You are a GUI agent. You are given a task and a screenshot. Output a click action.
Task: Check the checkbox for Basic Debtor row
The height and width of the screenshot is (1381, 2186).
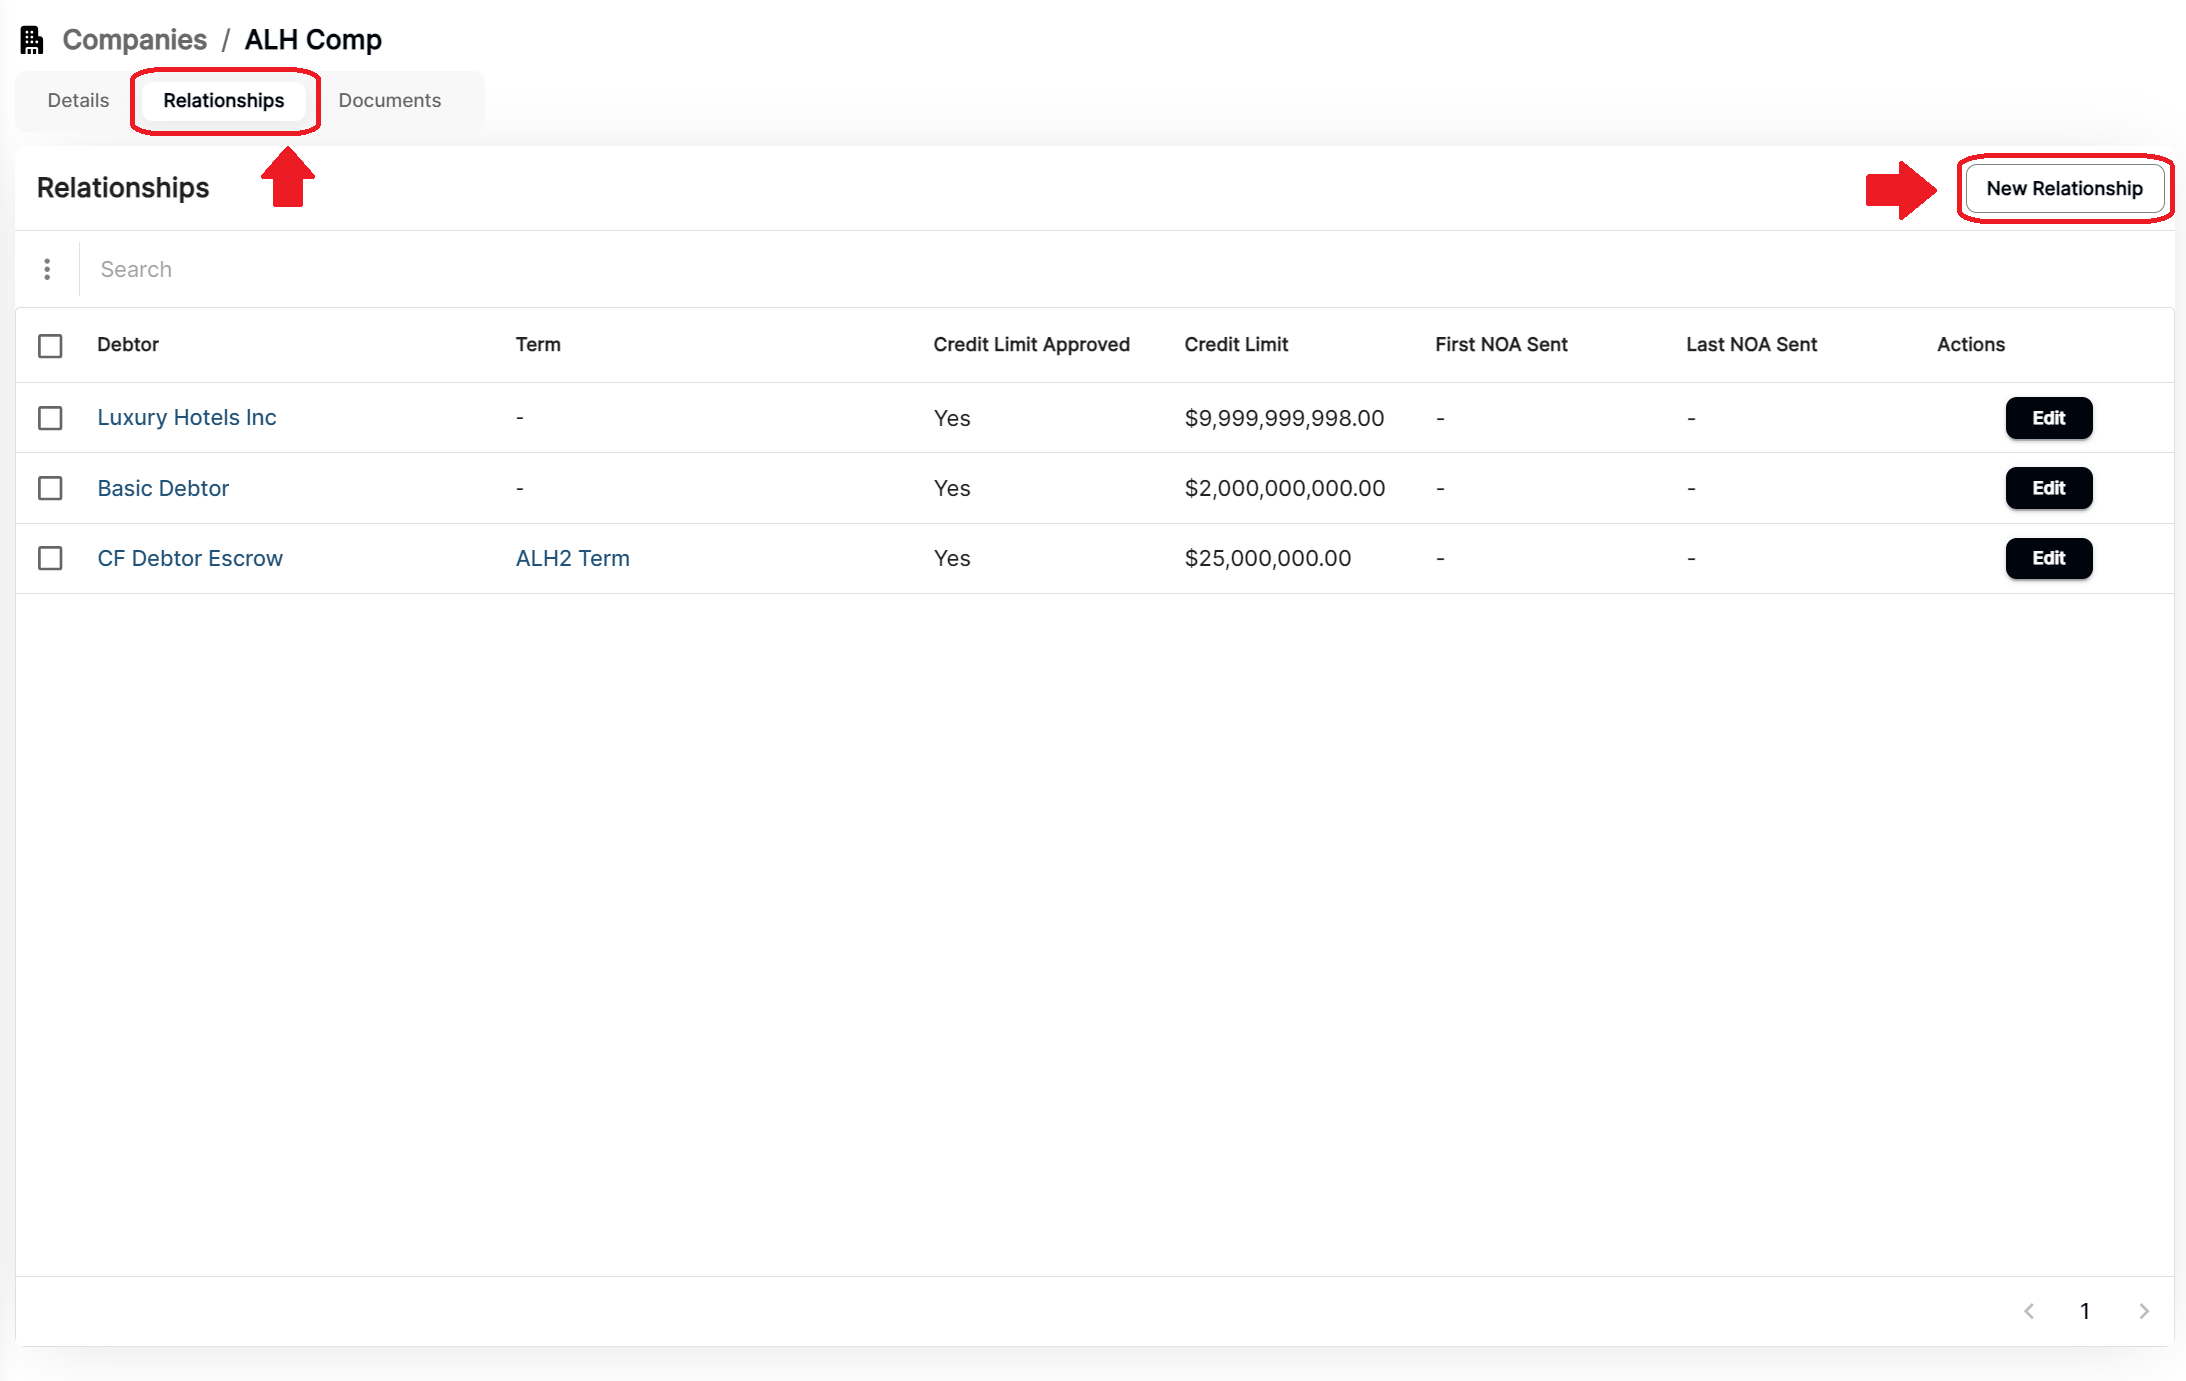(x=50, y=488)
